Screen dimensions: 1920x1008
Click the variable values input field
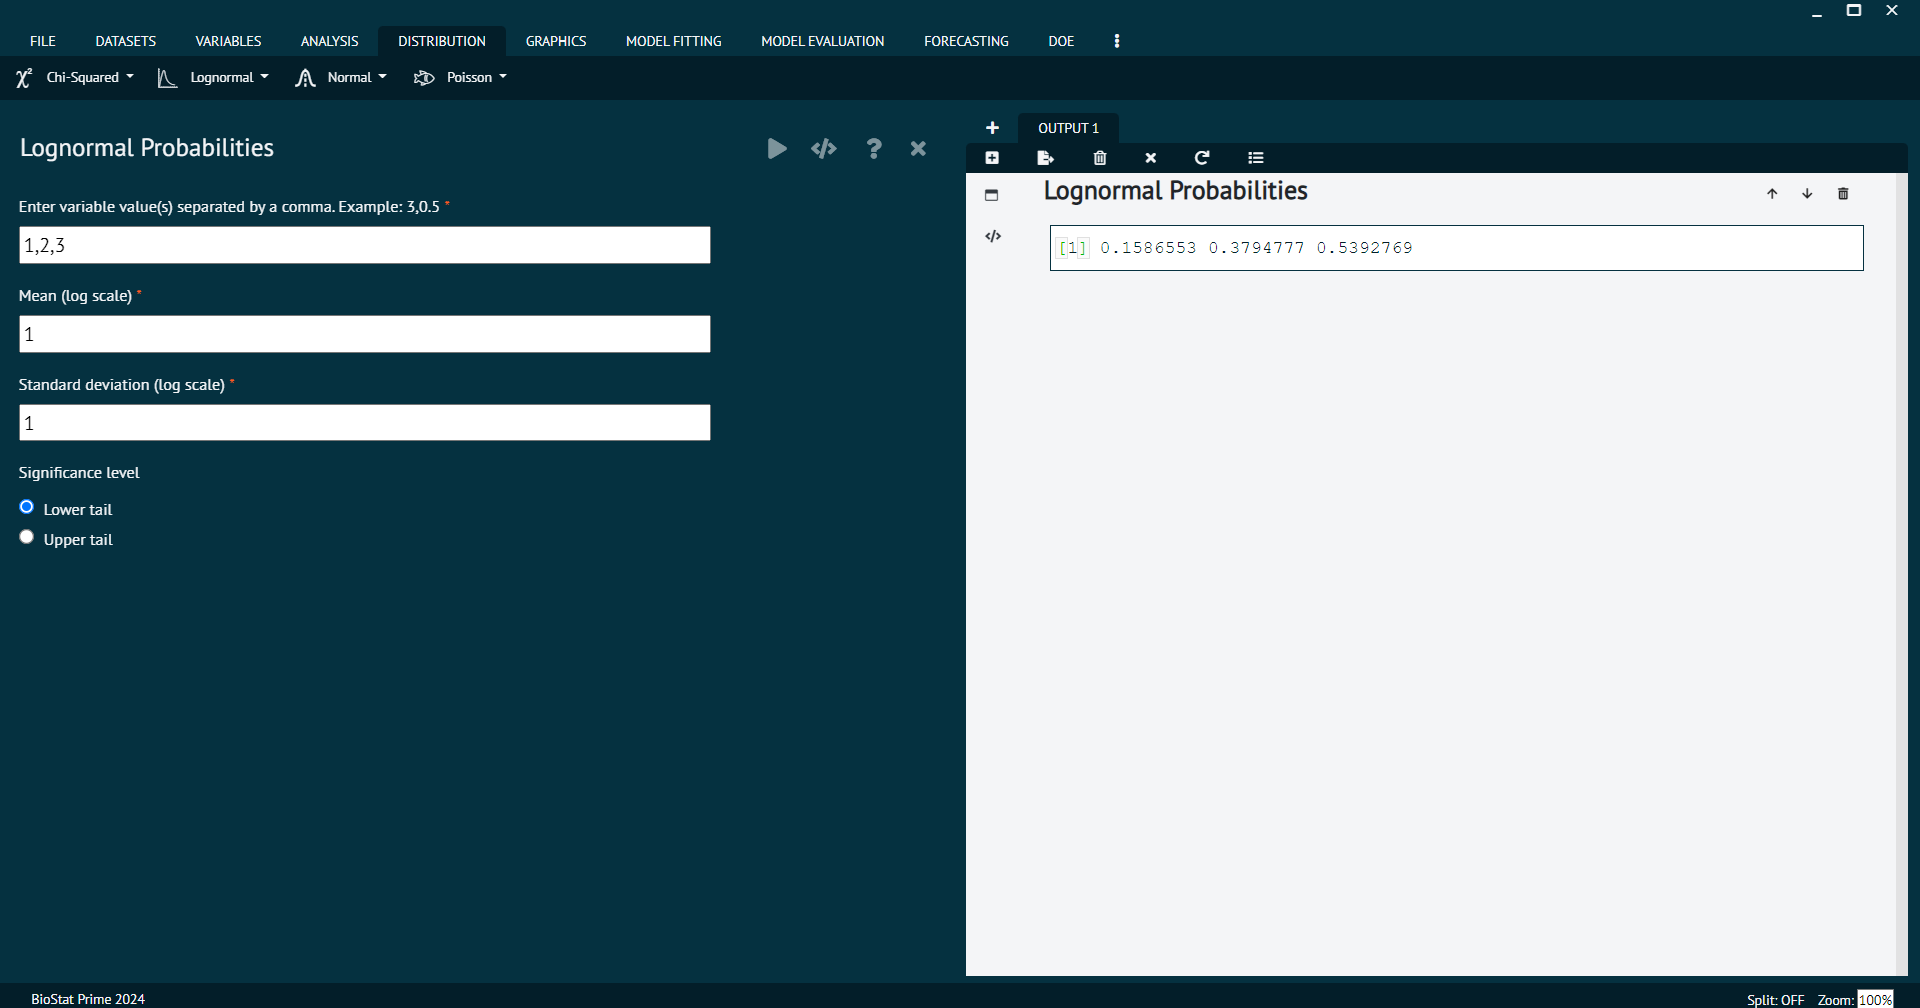point(365,245)
